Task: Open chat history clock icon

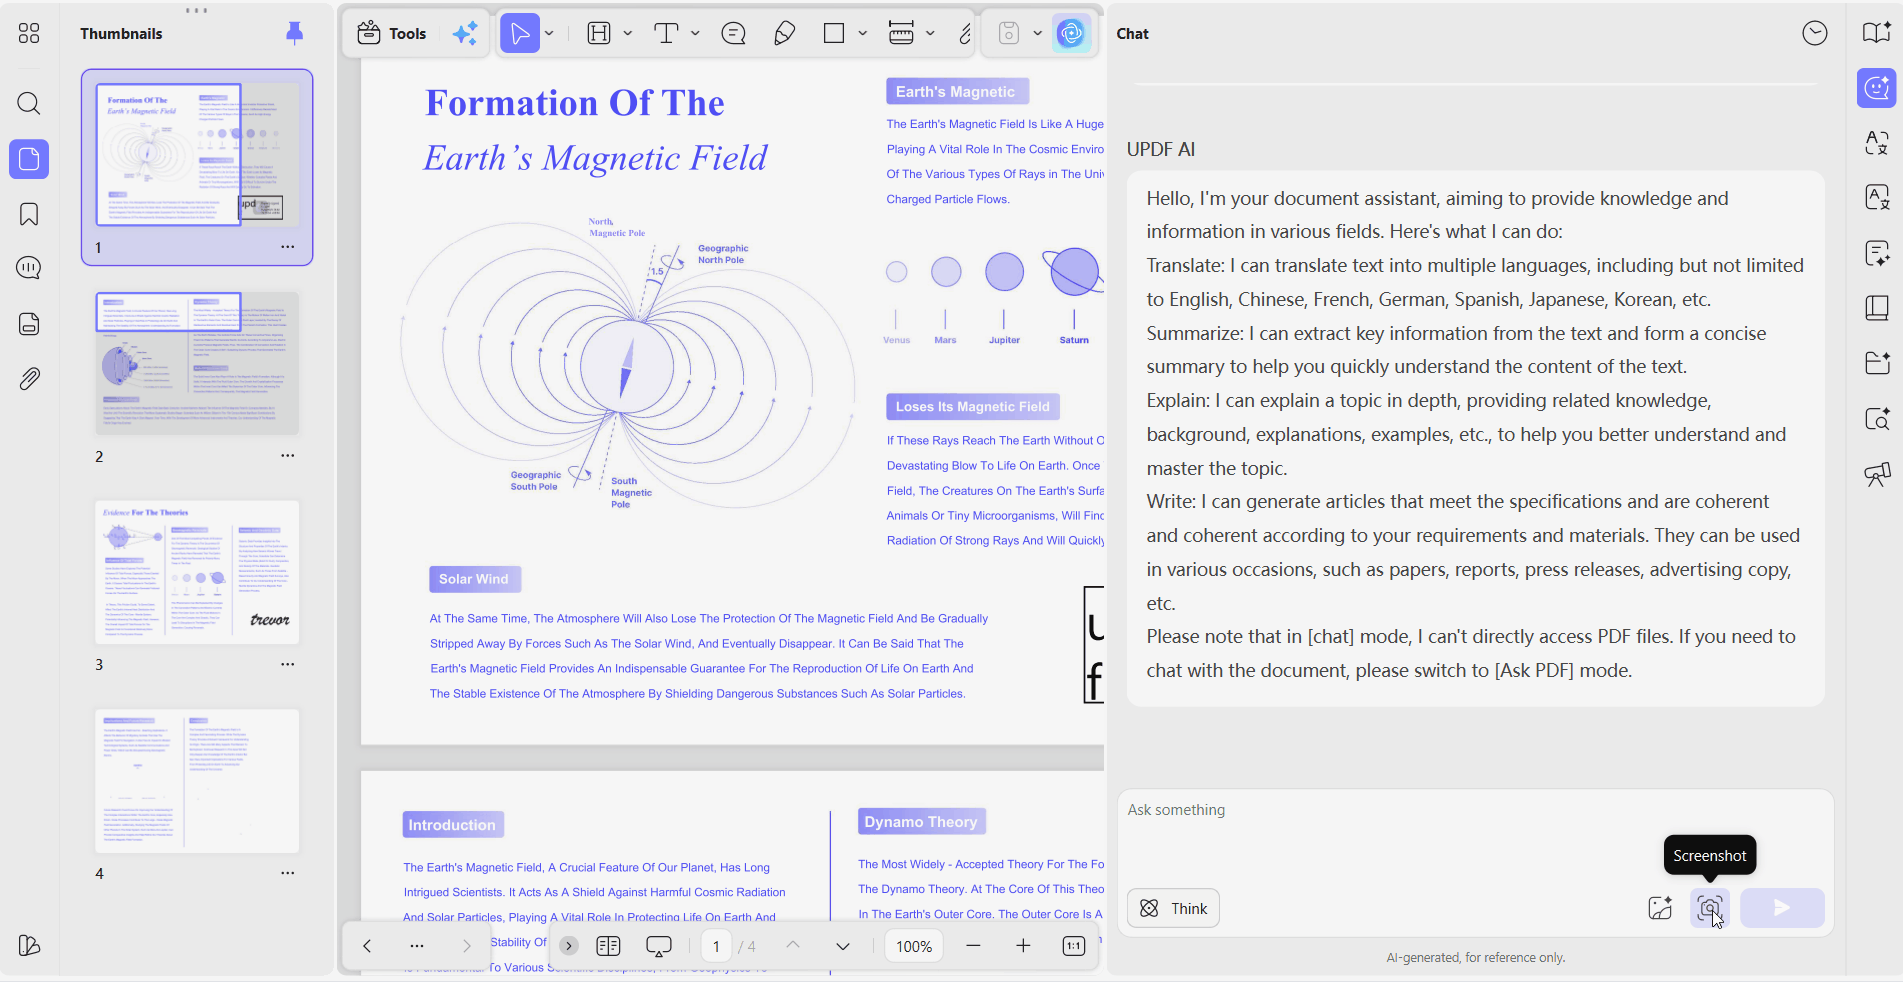Action: point(1814,33)
